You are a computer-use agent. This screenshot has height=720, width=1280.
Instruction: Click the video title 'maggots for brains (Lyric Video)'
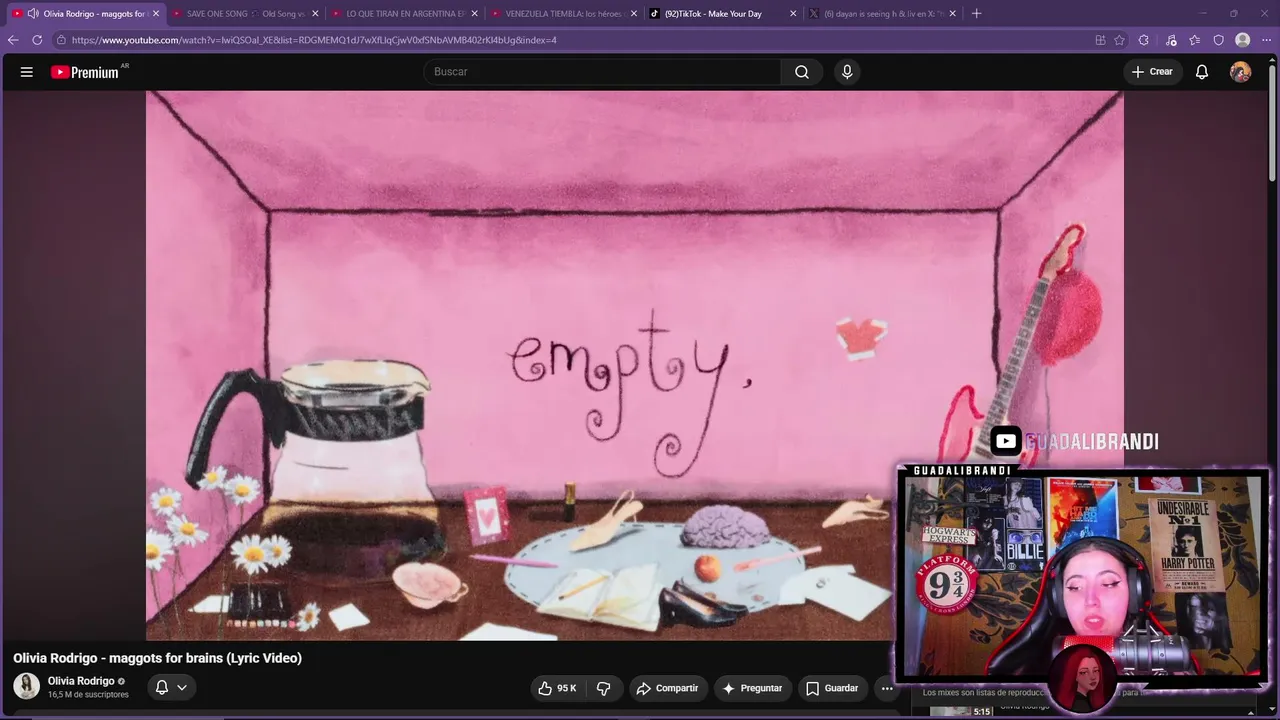(157, 658)
